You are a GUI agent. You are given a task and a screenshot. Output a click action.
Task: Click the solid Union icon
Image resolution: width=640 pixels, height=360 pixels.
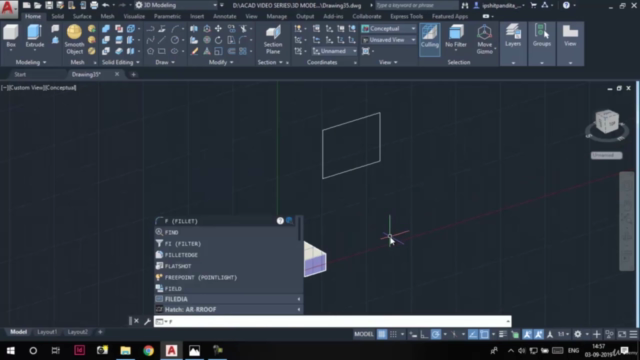[x=106, y=29]
